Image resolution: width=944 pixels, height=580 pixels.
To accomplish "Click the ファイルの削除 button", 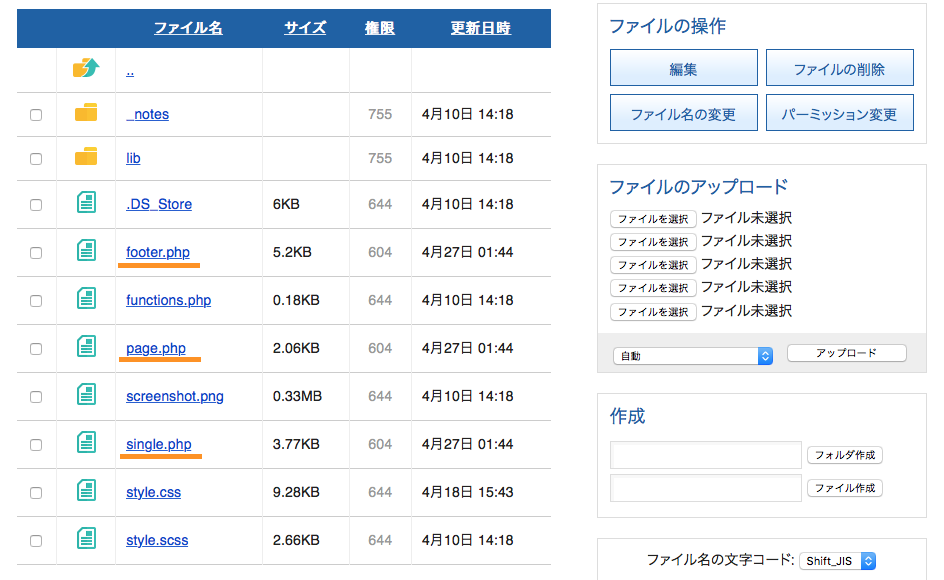I will coord(840,68).
